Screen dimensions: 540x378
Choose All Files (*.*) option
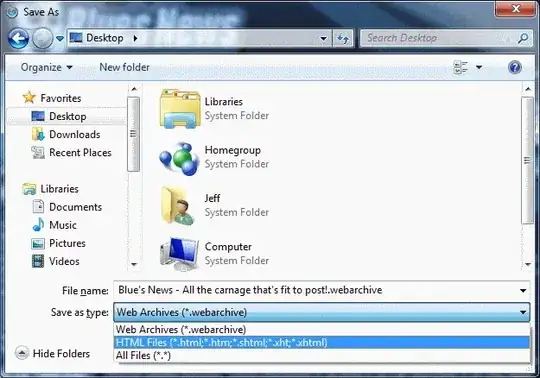[x=322, y=355]
